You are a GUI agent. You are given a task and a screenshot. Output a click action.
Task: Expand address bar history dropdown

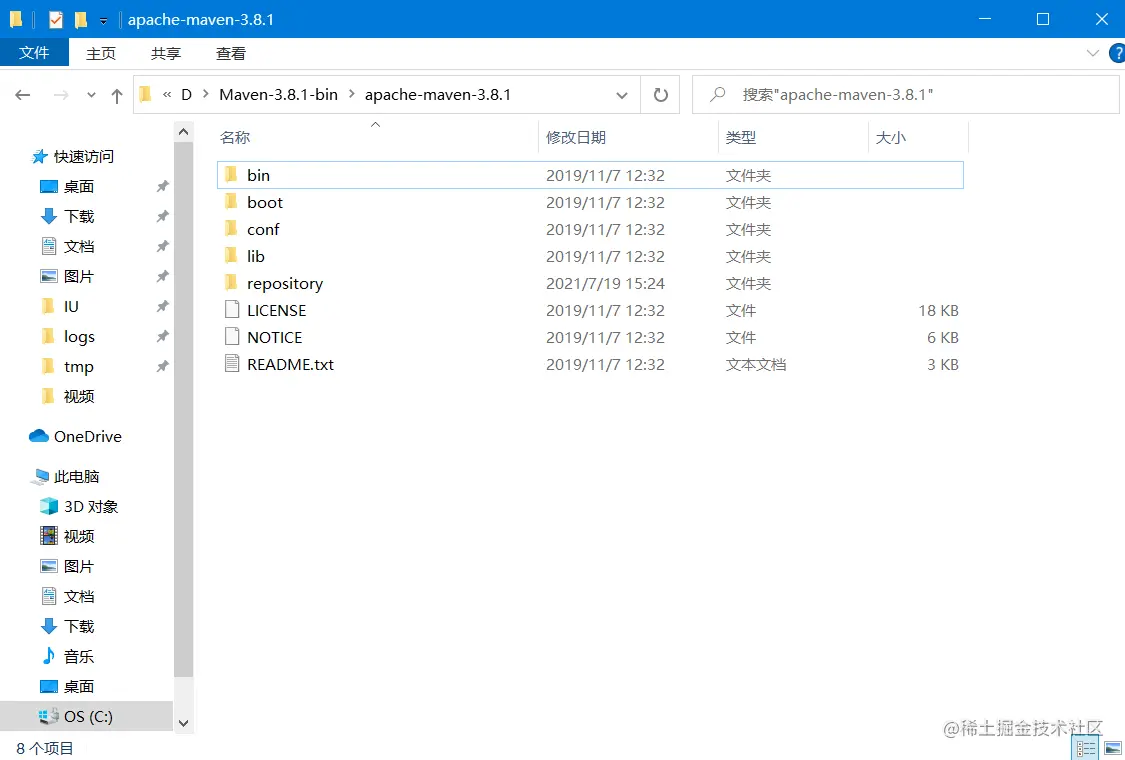[x=622, y=95]
